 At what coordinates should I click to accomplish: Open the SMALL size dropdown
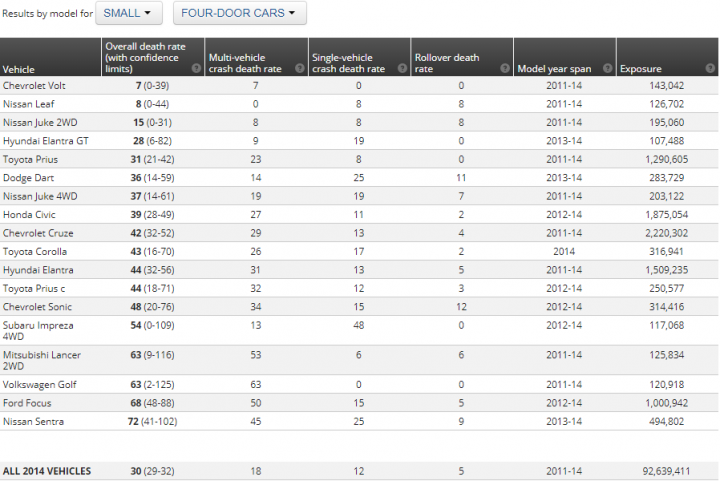click(x=129, y=13)
